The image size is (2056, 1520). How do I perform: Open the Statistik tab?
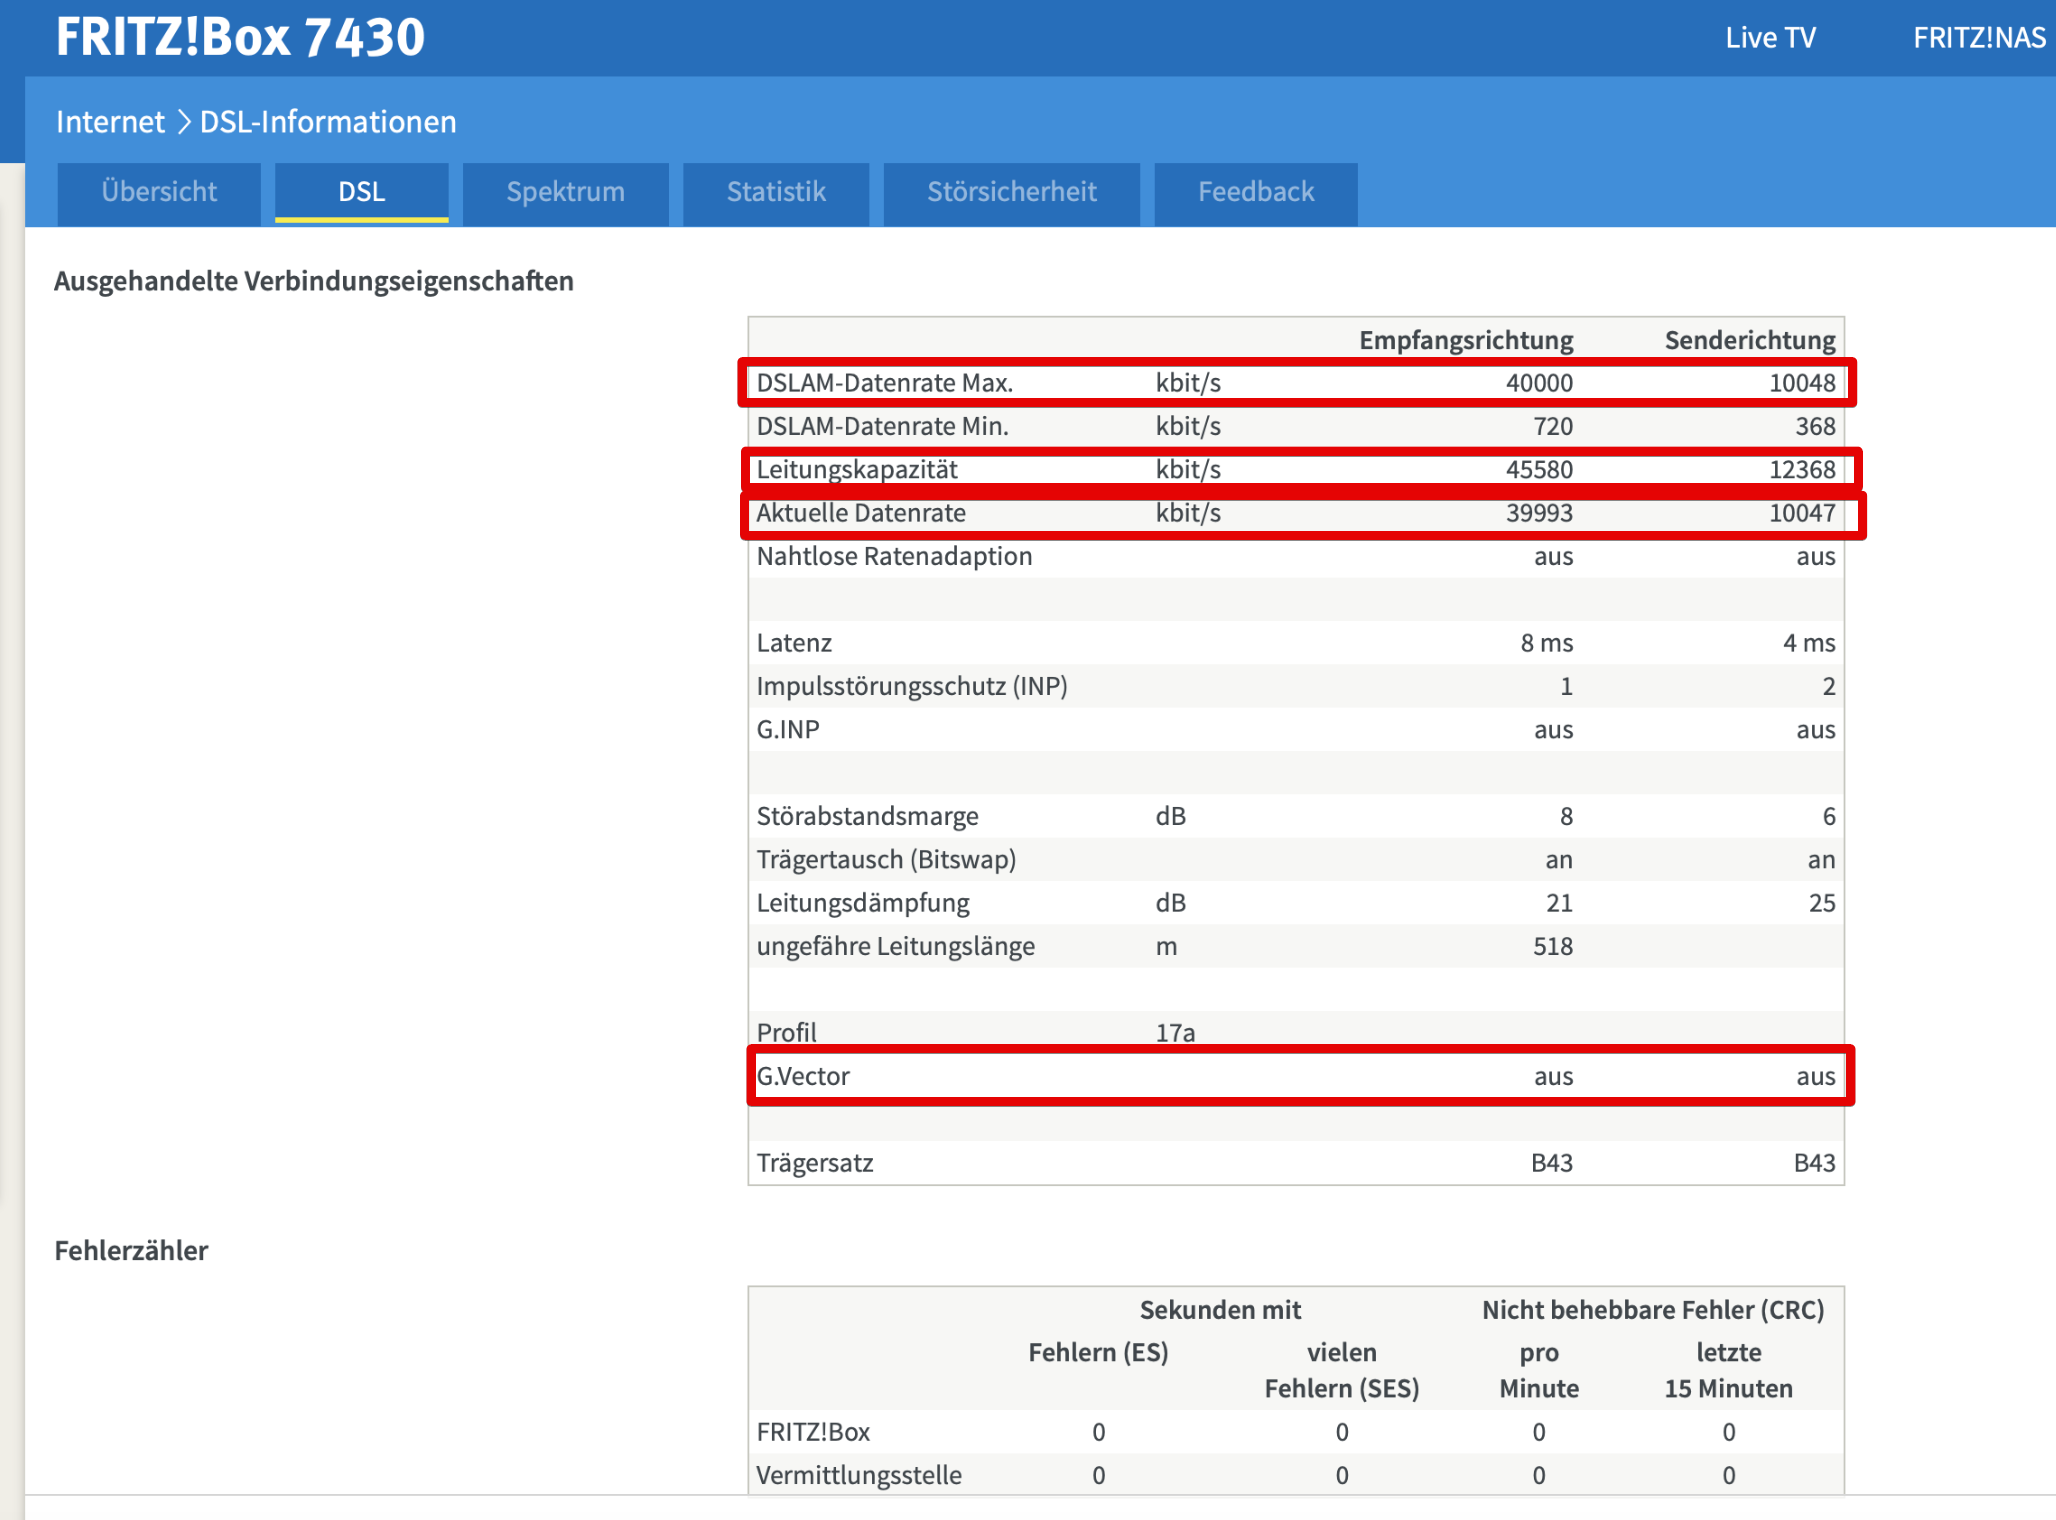point(776,192)
